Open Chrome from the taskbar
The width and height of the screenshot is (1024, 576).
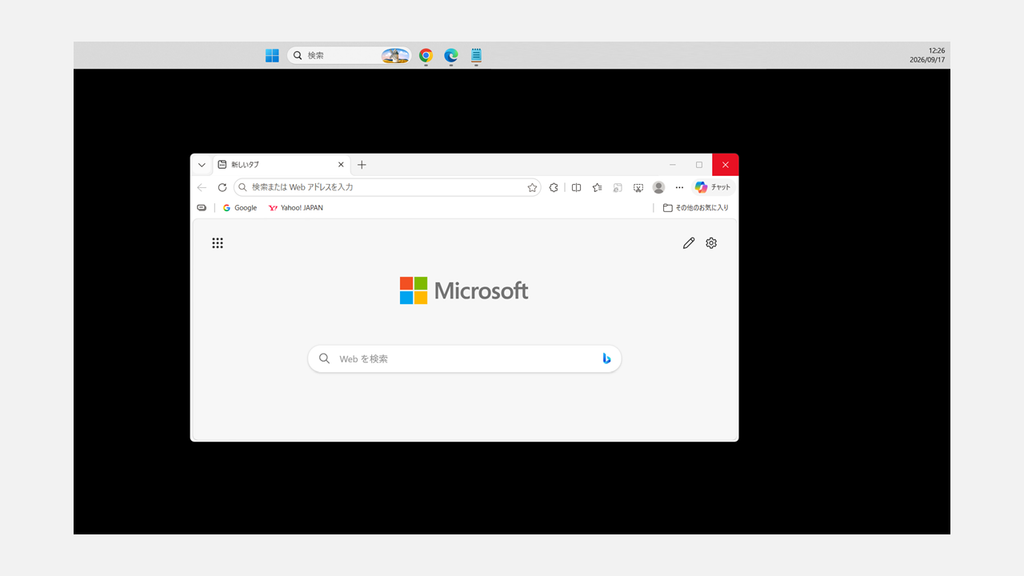click(426, 56)
